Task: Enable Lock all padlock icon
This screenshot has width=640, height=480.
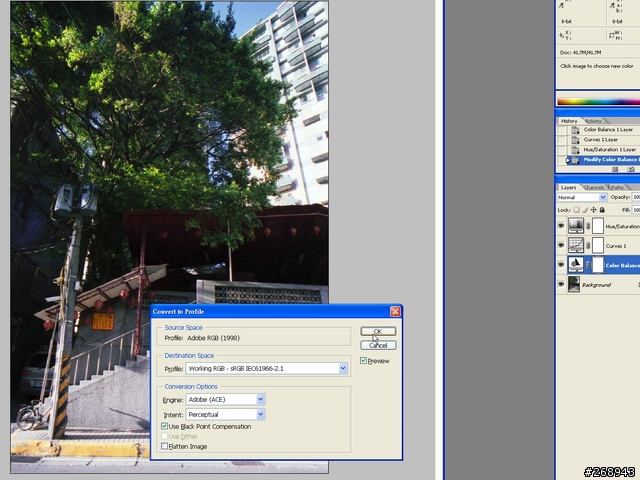Action: [x=602, y=210]
